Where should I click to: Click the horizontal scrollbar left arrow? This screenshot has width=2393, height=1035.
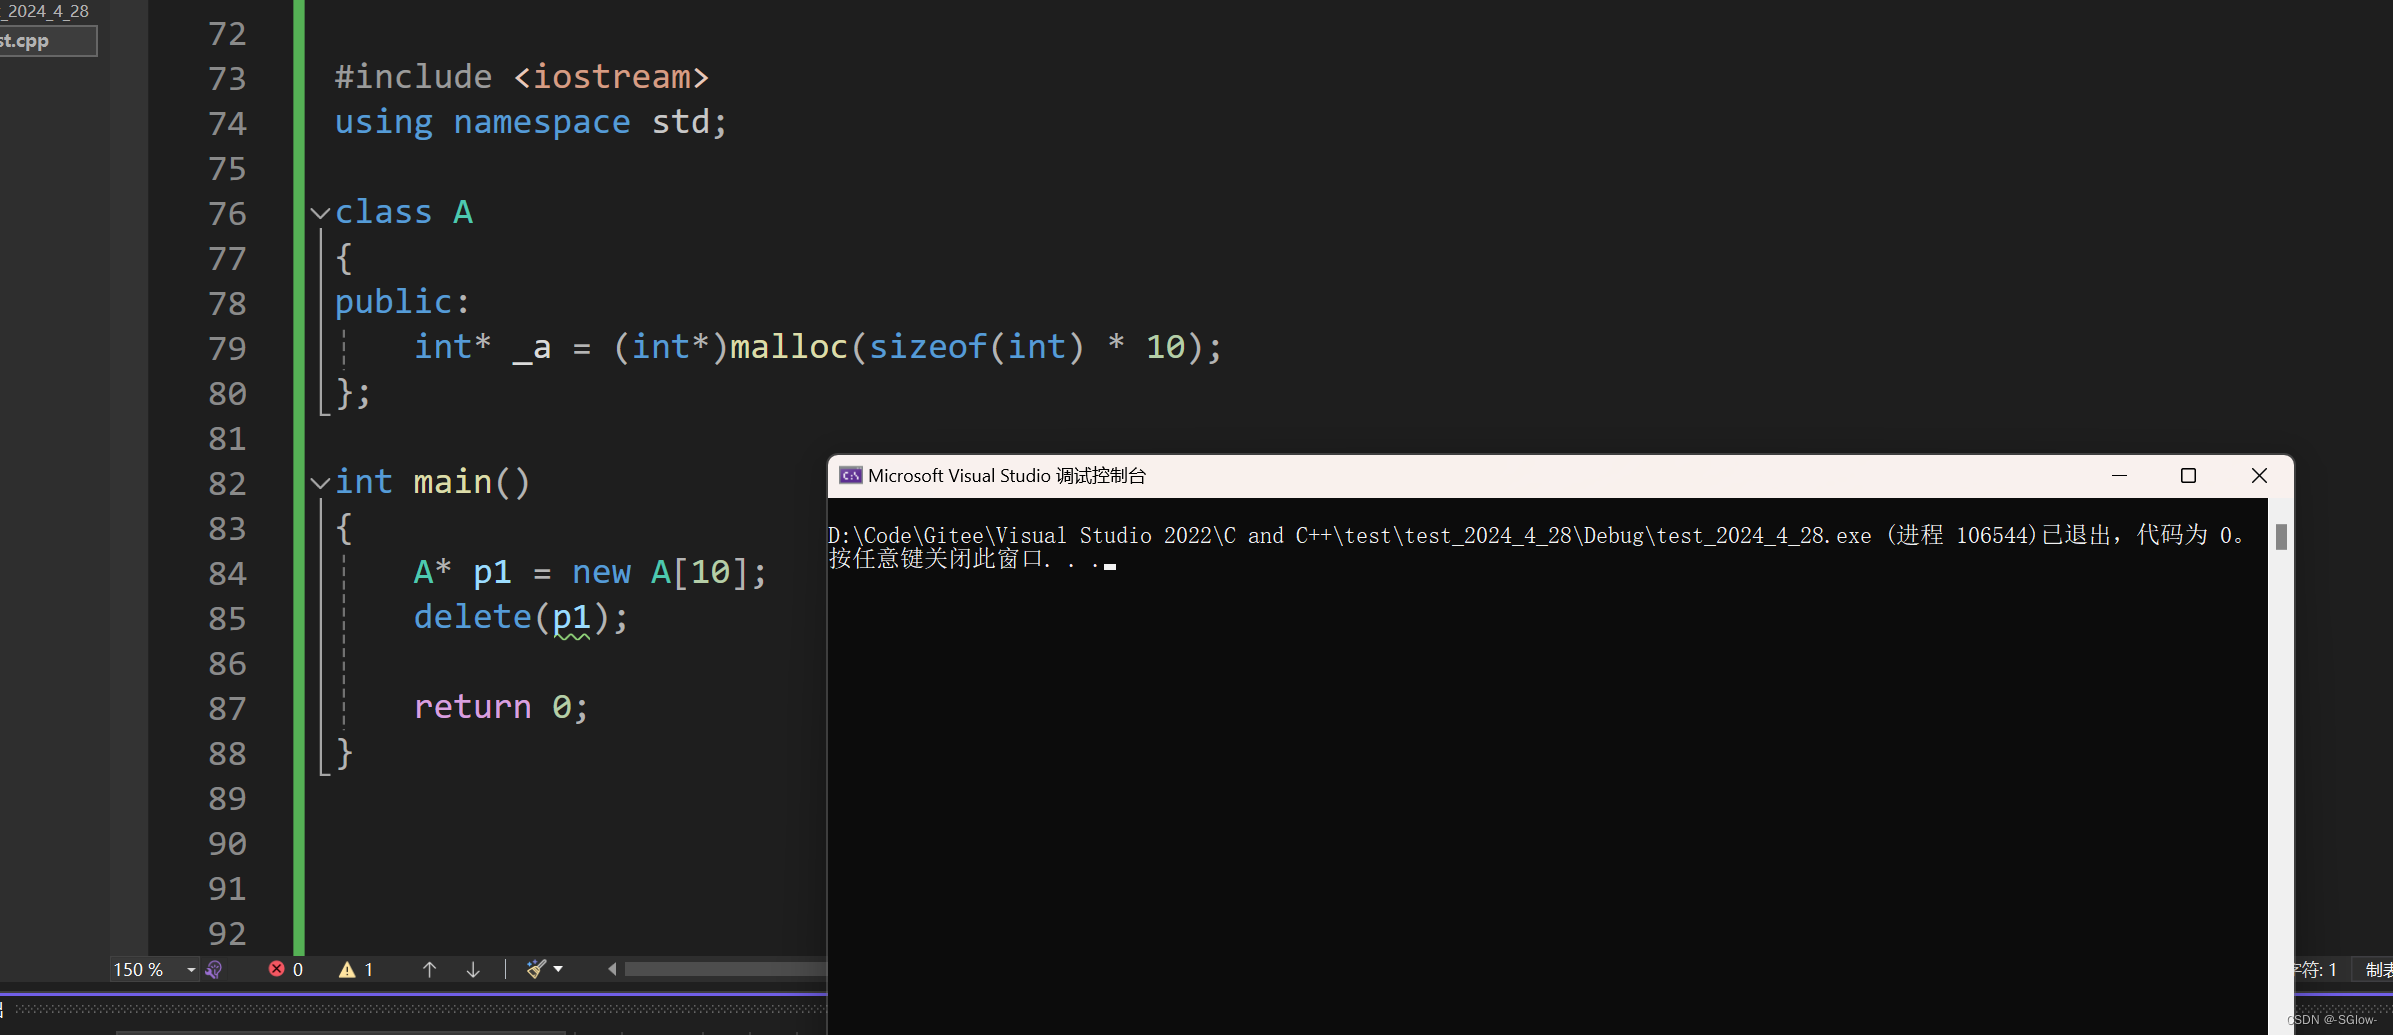[612, 969]
